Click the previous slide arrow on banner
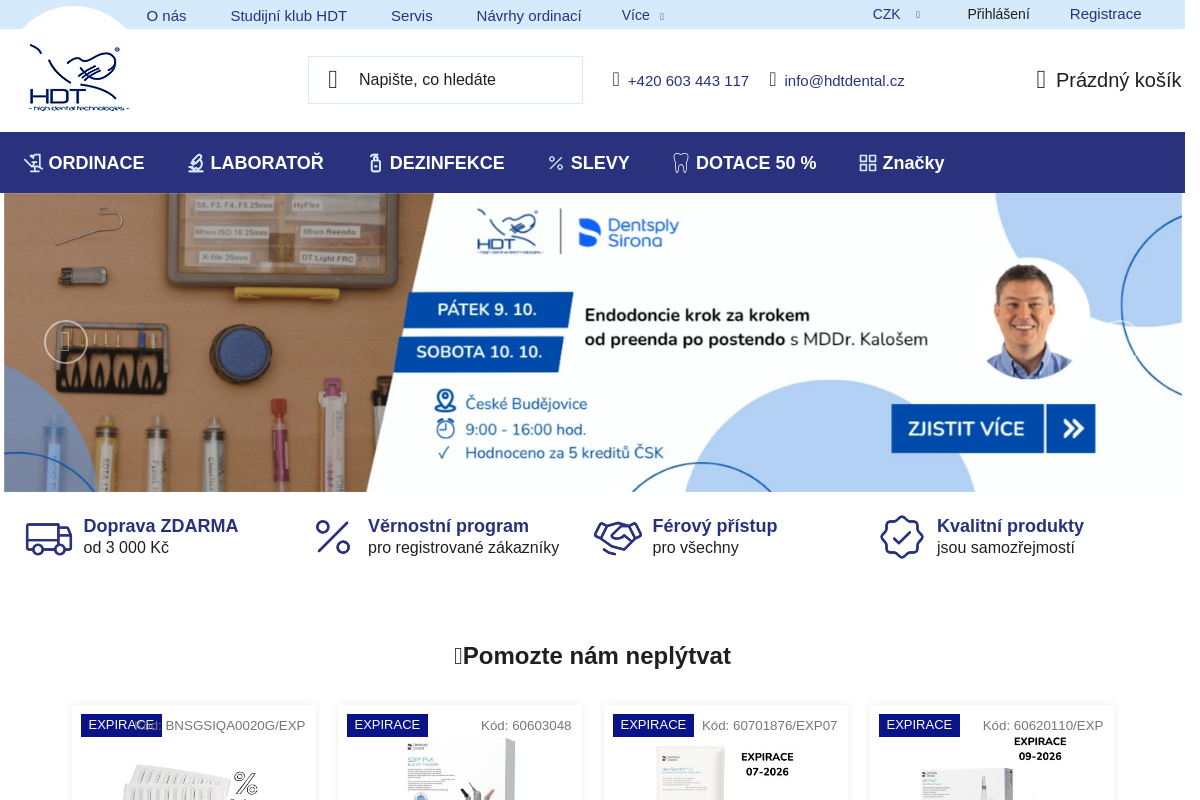 (66, 342)
